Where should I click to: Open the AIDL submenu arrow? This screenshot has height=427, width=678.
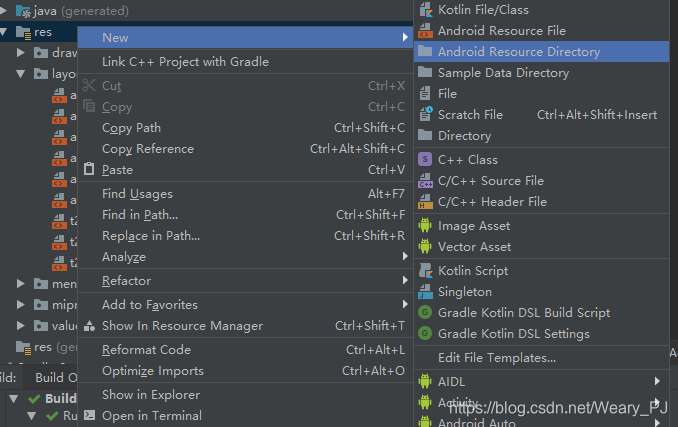(657, 381)
